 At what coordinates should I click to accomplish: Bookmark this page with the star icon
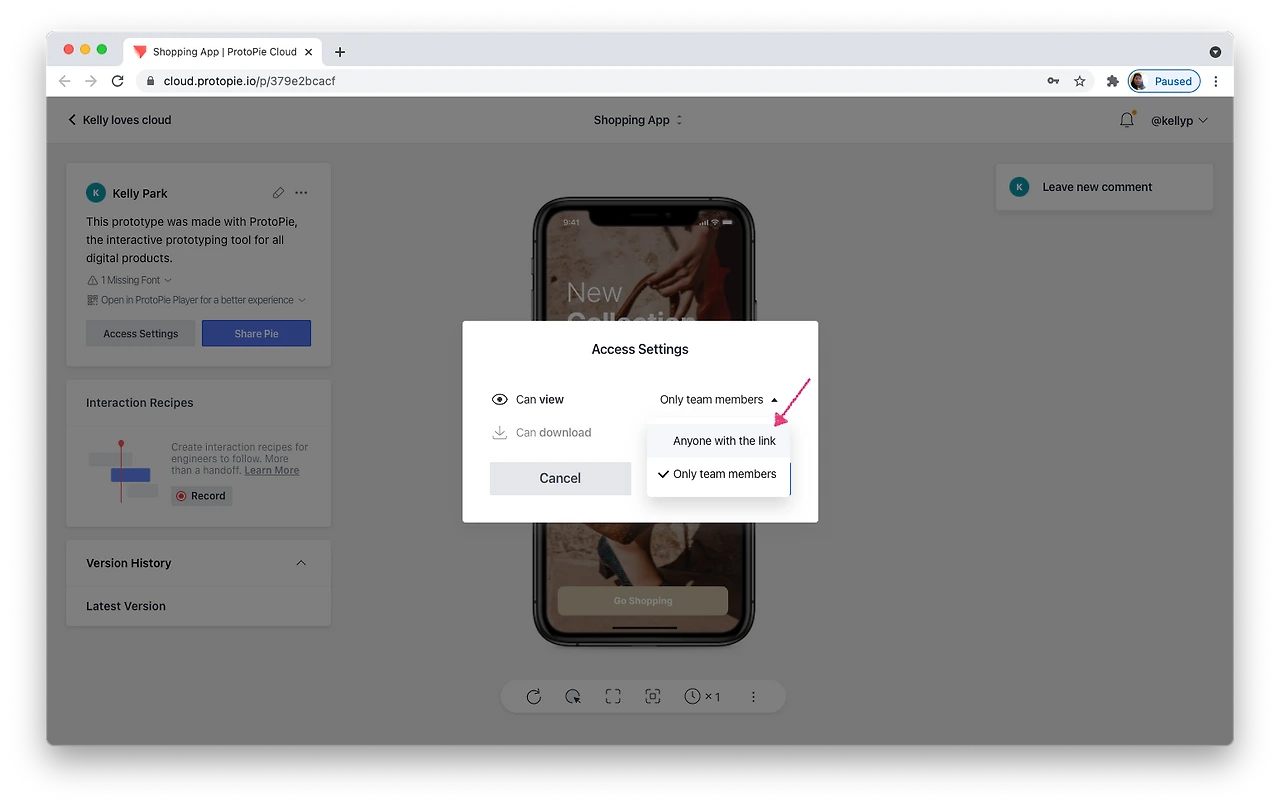(x=1080, y=81)
